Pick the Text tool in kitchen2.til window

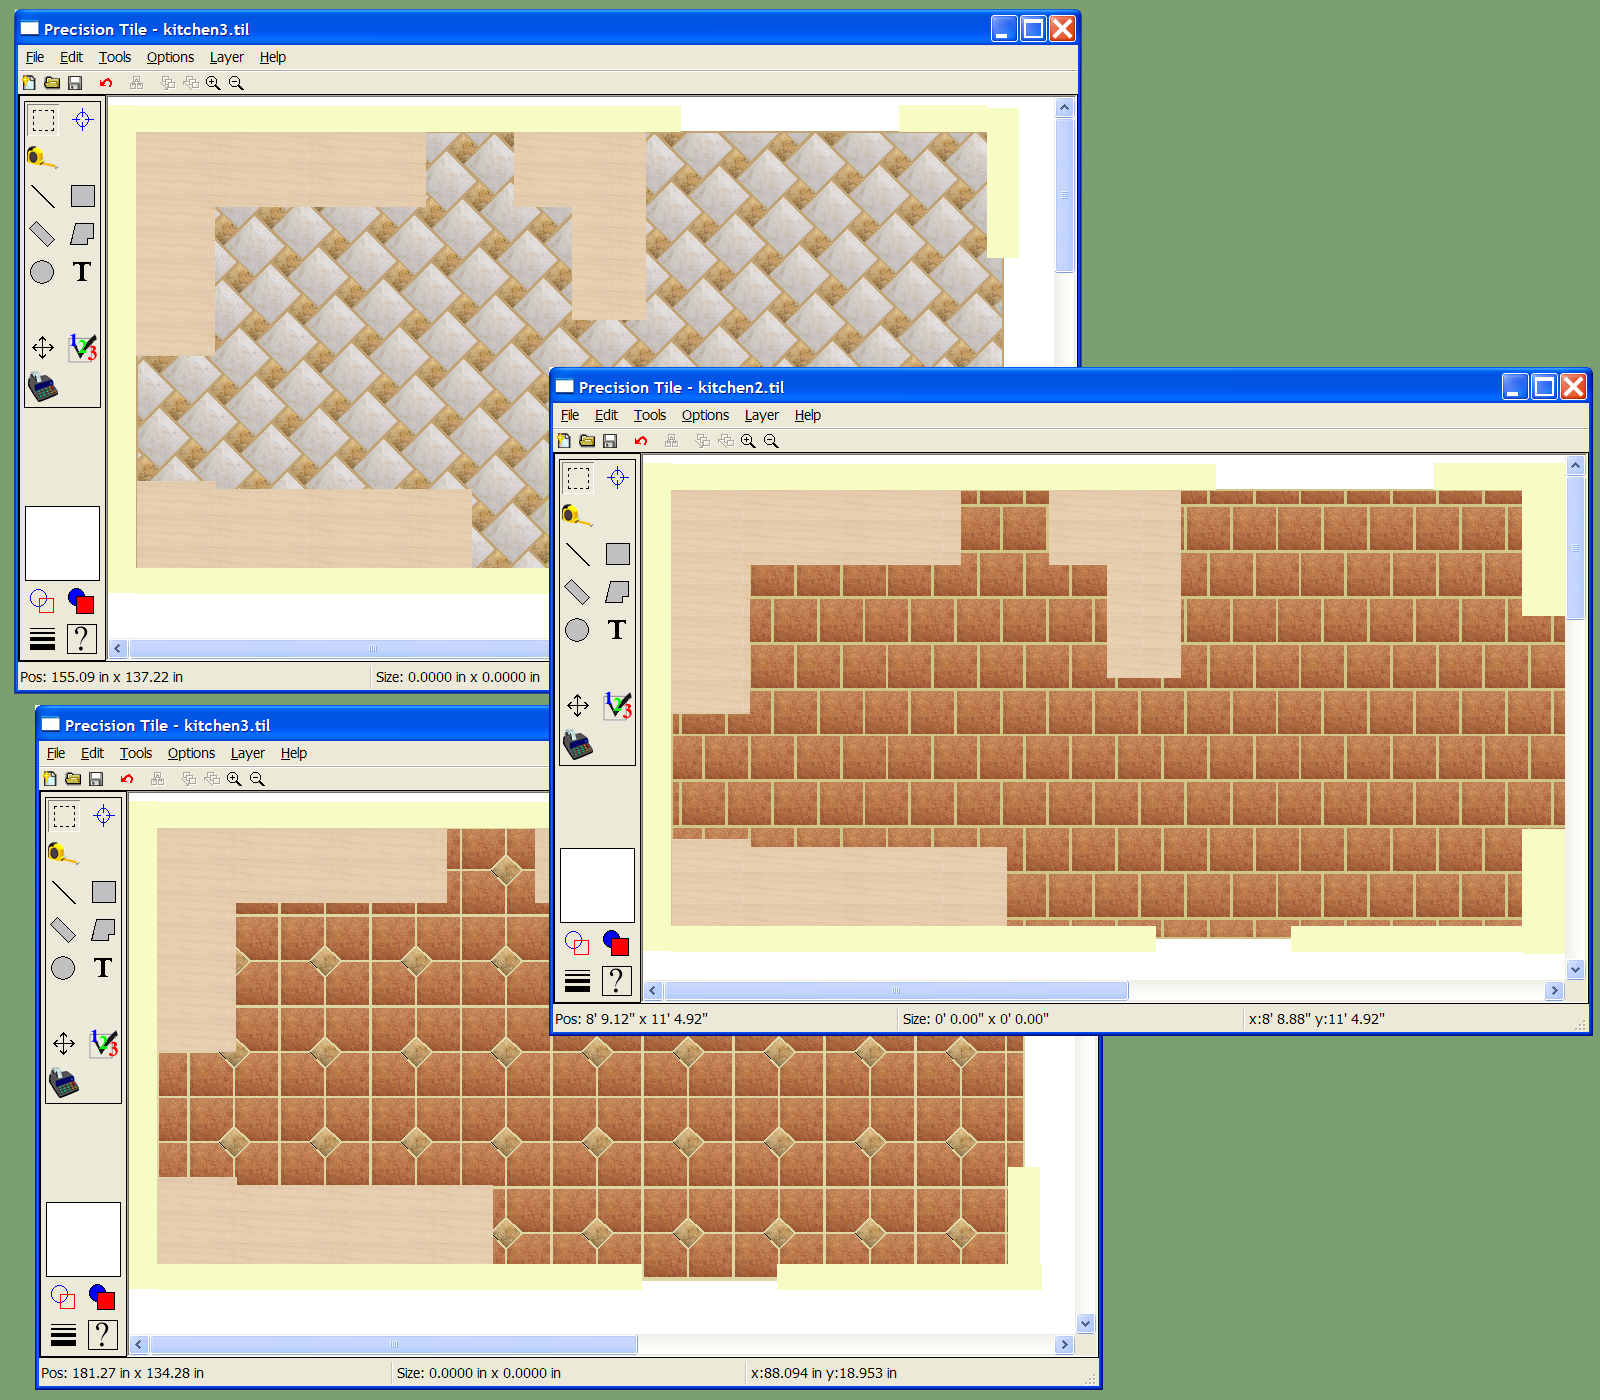617,630
